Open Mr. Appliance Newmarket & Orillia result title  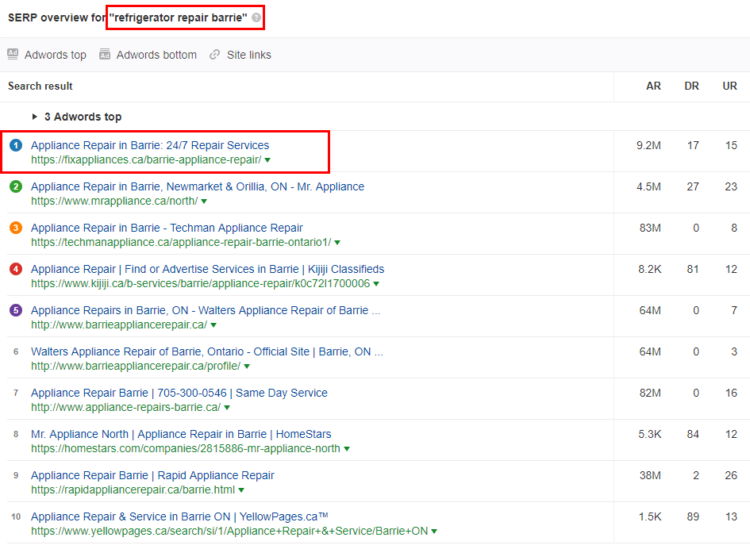198,187
